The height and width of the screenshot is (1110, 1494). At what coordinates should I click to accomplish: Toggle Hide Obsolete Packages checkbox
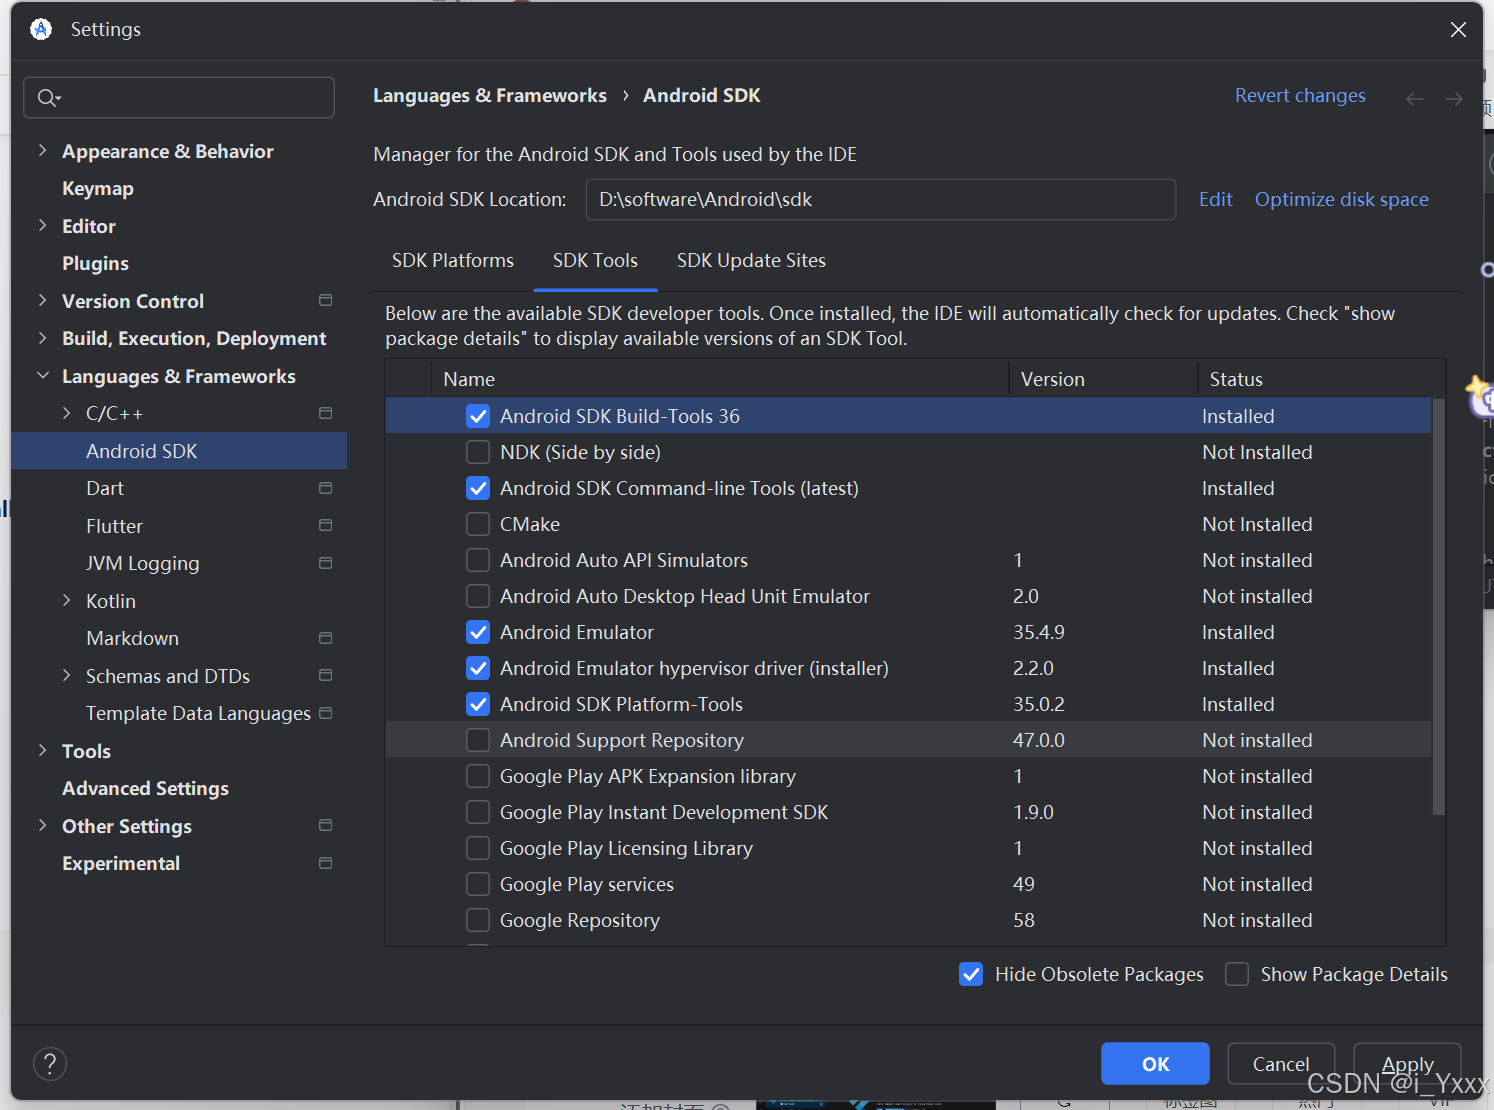point(971,974)
